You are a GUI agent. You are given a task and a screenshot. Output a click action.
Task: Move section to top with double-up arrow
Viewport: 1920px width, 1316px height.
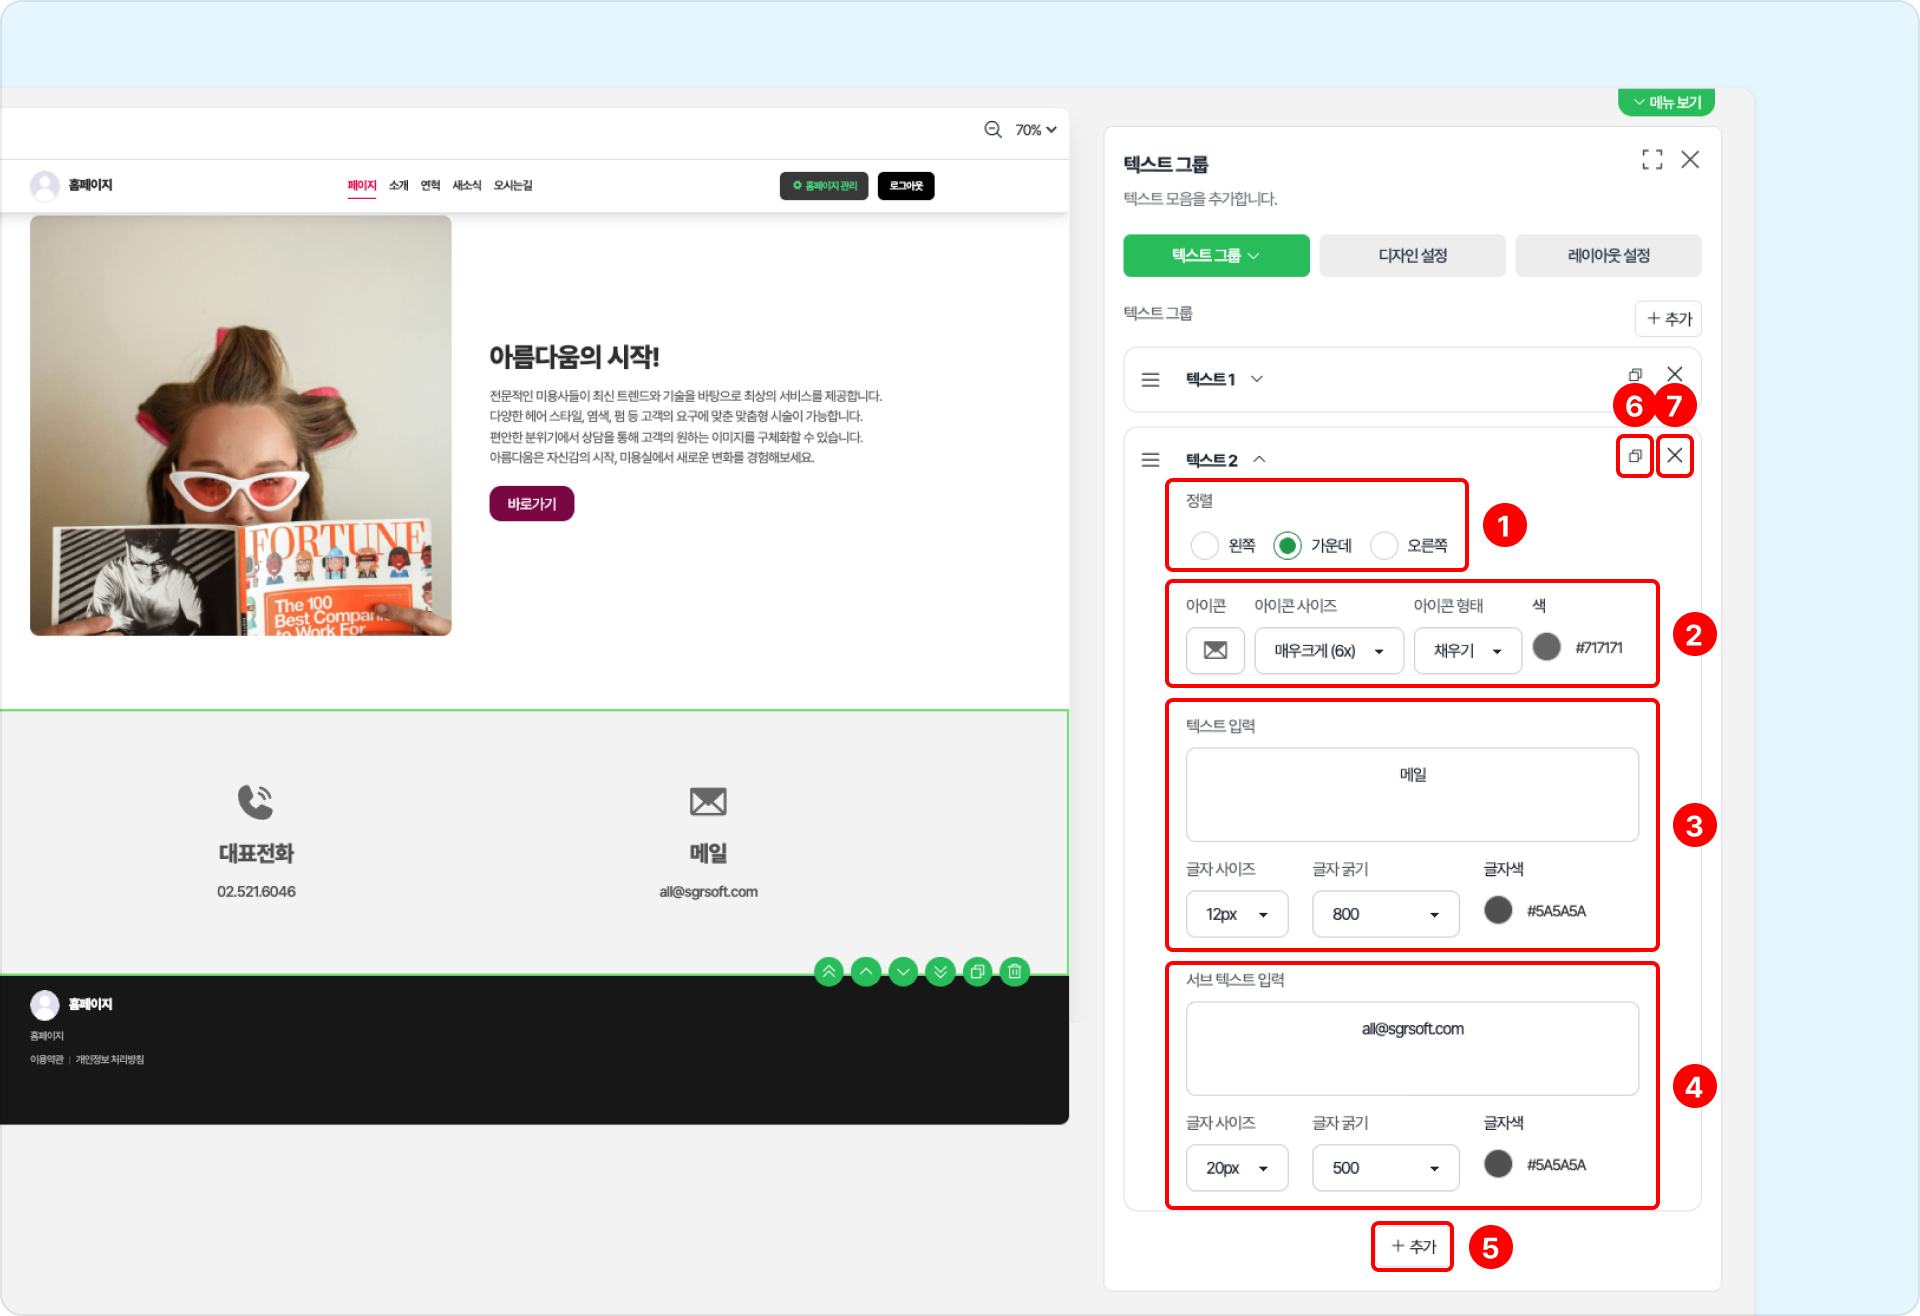pyautogui.click(x=829, y=971)
